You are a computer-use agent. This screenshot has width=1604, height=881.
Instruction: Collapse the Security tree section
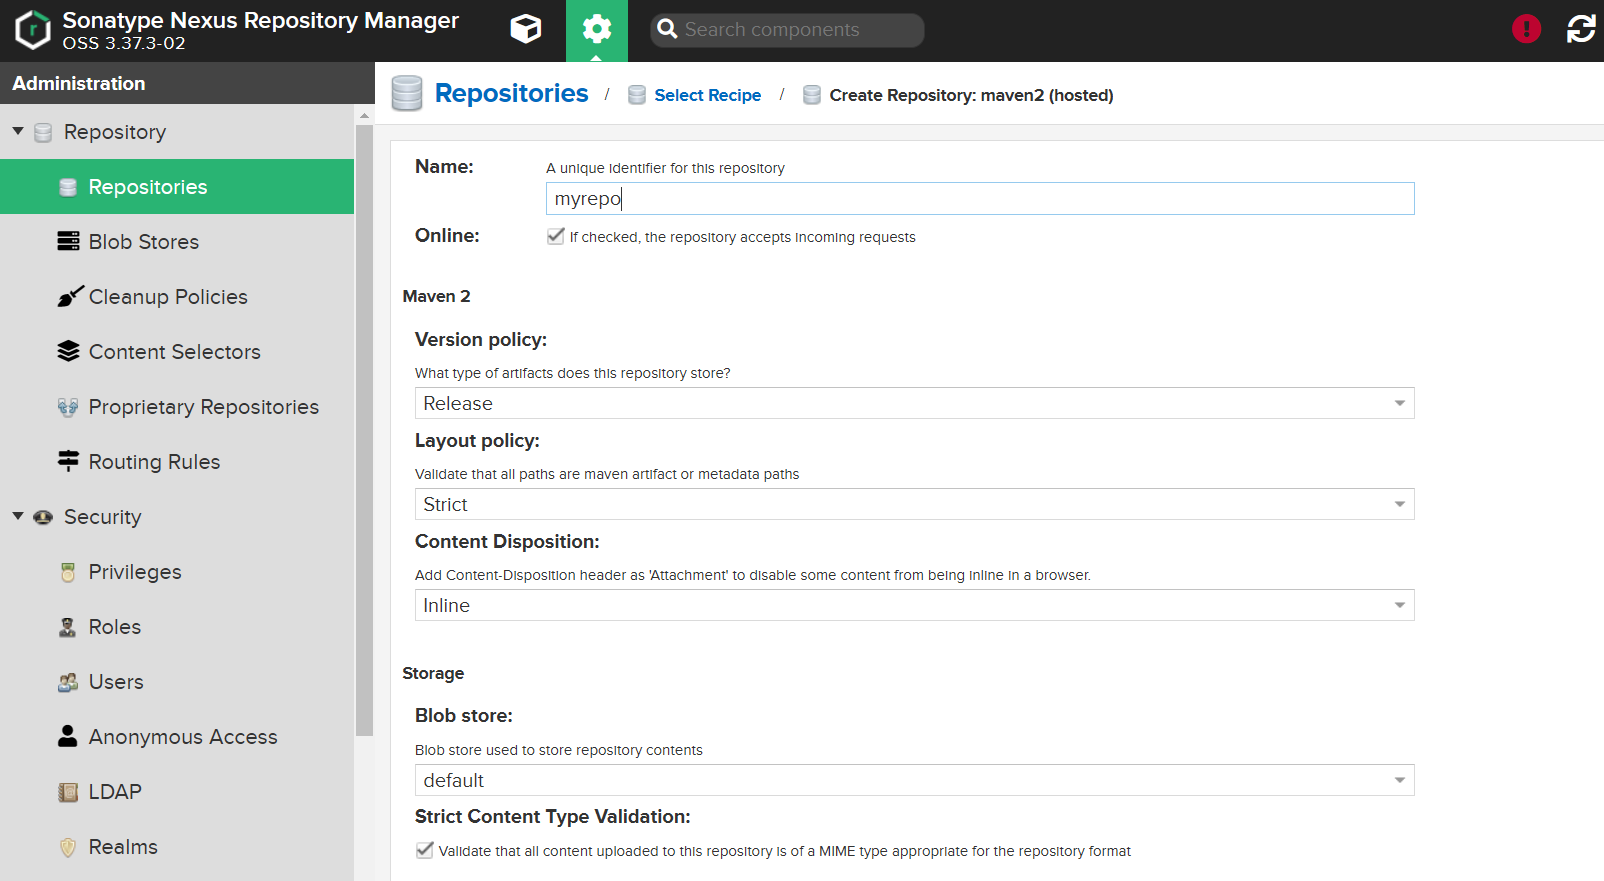pos(18,516)
